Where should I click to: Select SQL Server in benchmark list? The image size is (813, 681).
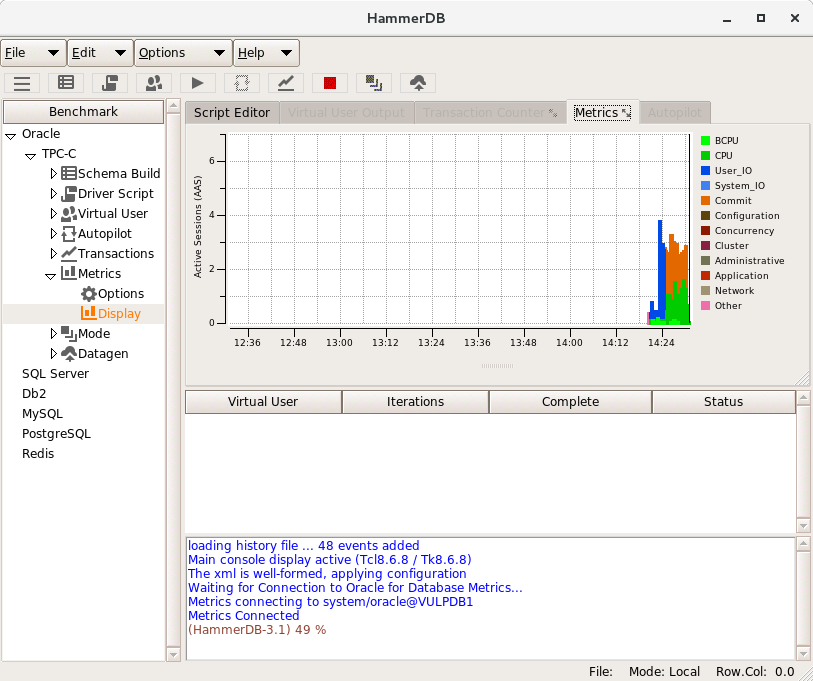(55, 373)
